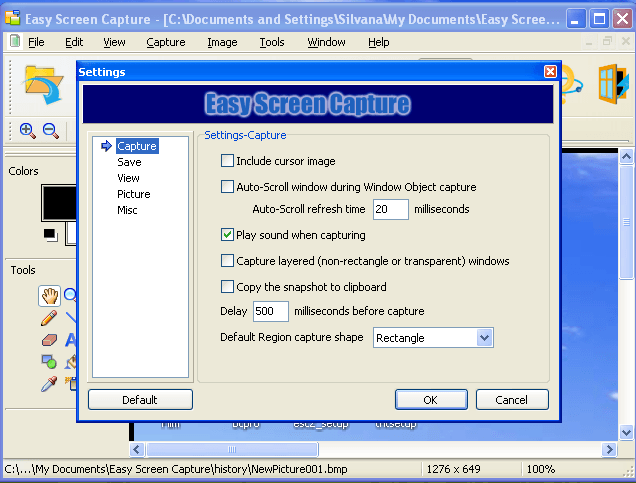This screenshot has width=636, height=483.
Task: Select View in settings category list
Action: (128, 178)
